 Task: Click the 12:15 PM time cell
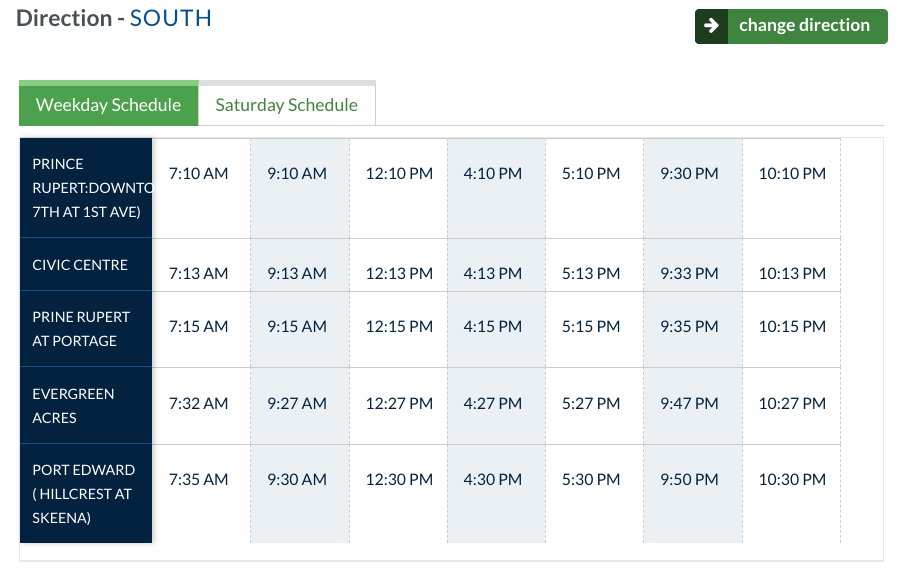(399, 327)
